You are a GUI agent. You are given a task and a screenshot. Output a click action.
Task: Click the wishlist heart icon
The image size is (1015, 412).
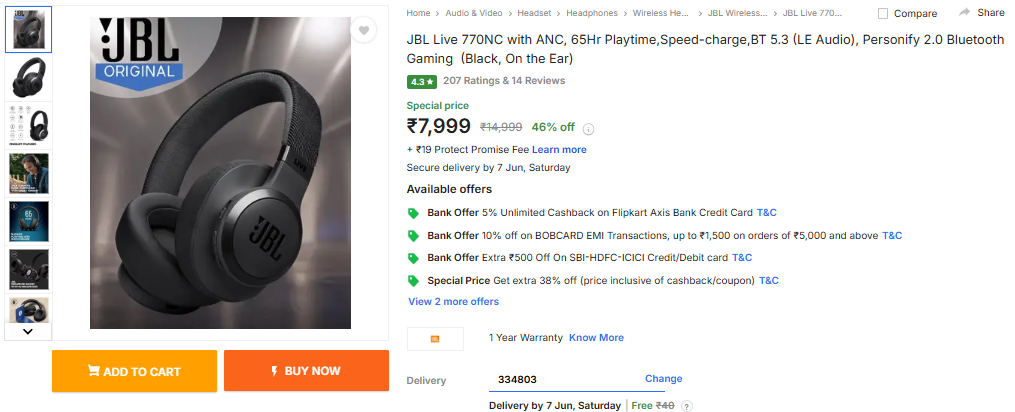364,31
